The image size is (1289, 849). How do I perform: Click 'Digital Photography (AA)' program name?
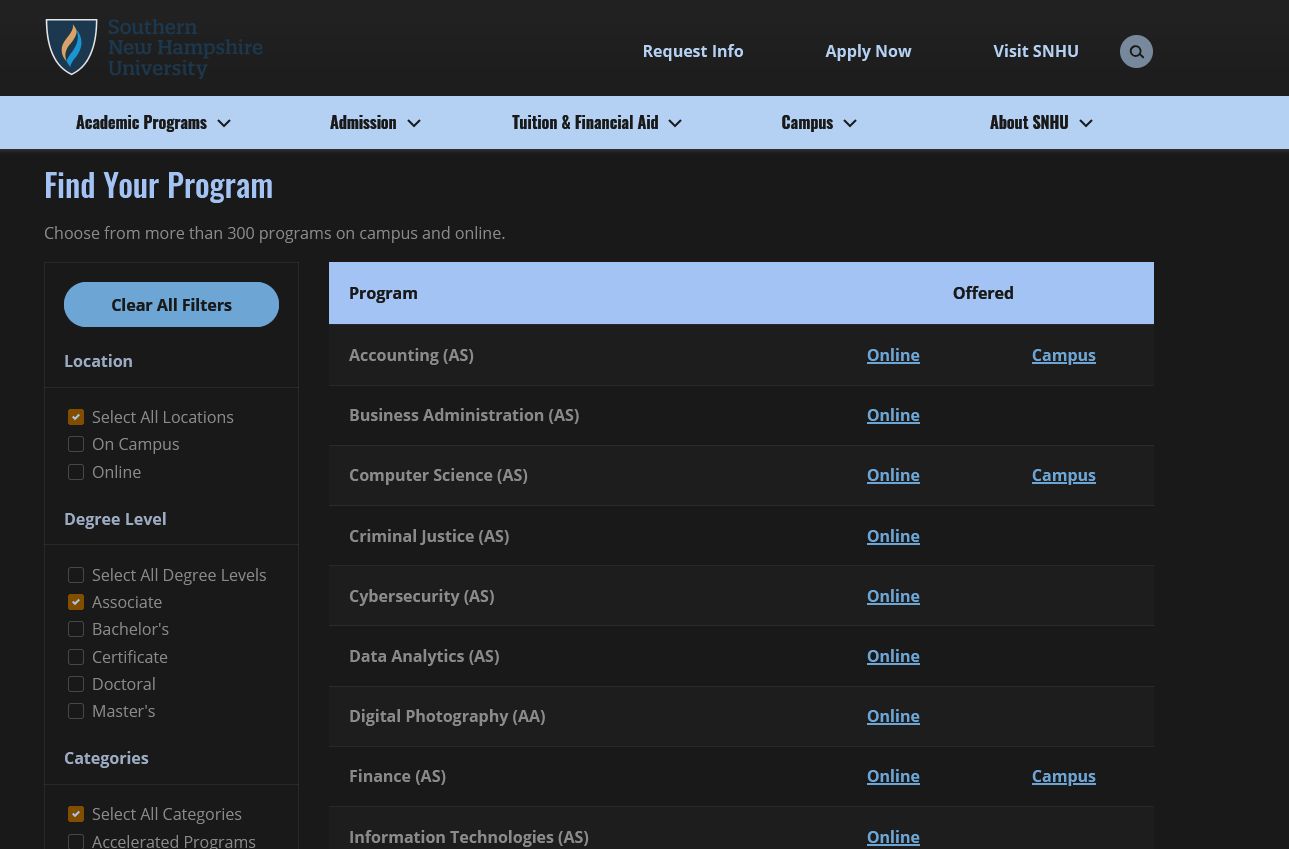pos(447,716)
